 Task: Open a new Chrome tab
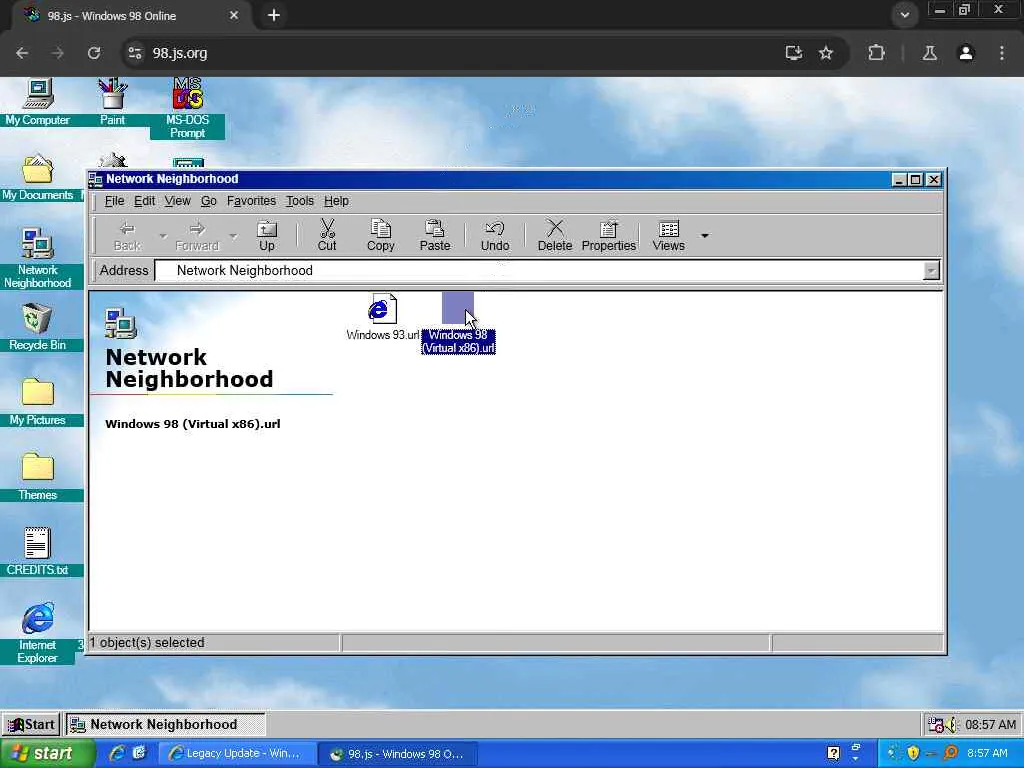(x=274, y=15)
